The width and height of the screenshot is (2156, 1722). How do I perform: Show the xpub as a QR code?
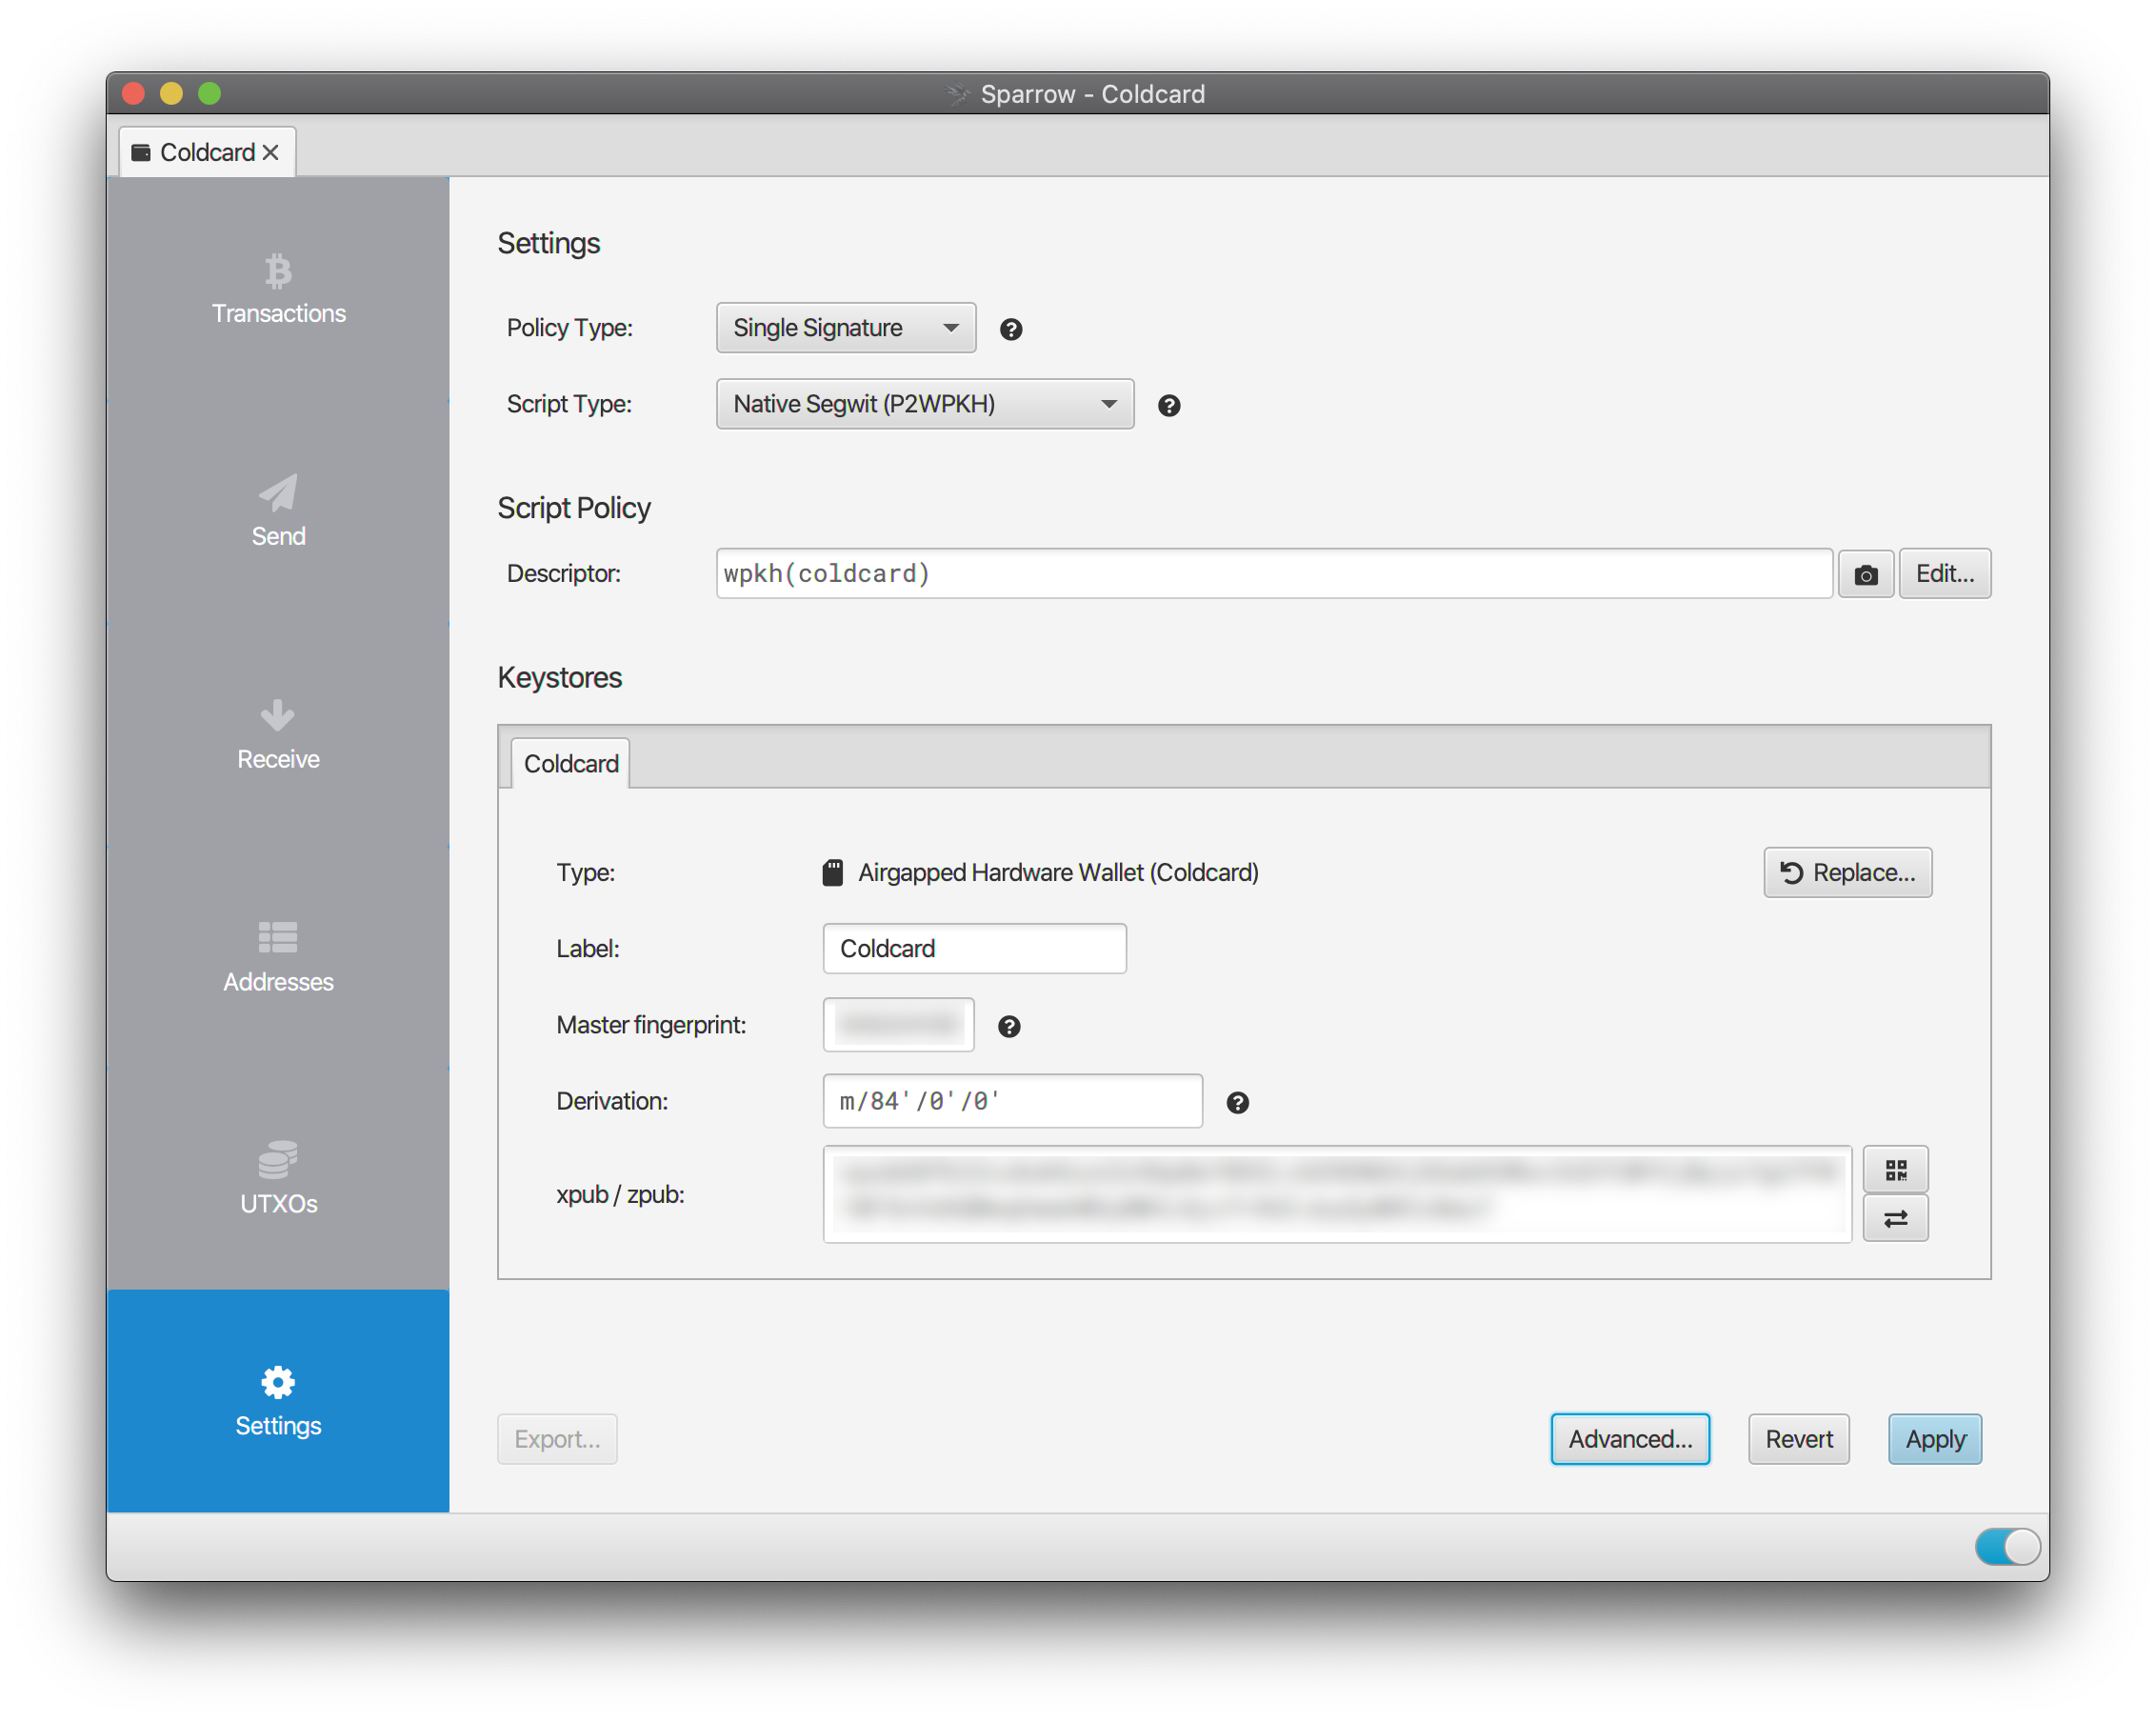click(1895, 1168)
